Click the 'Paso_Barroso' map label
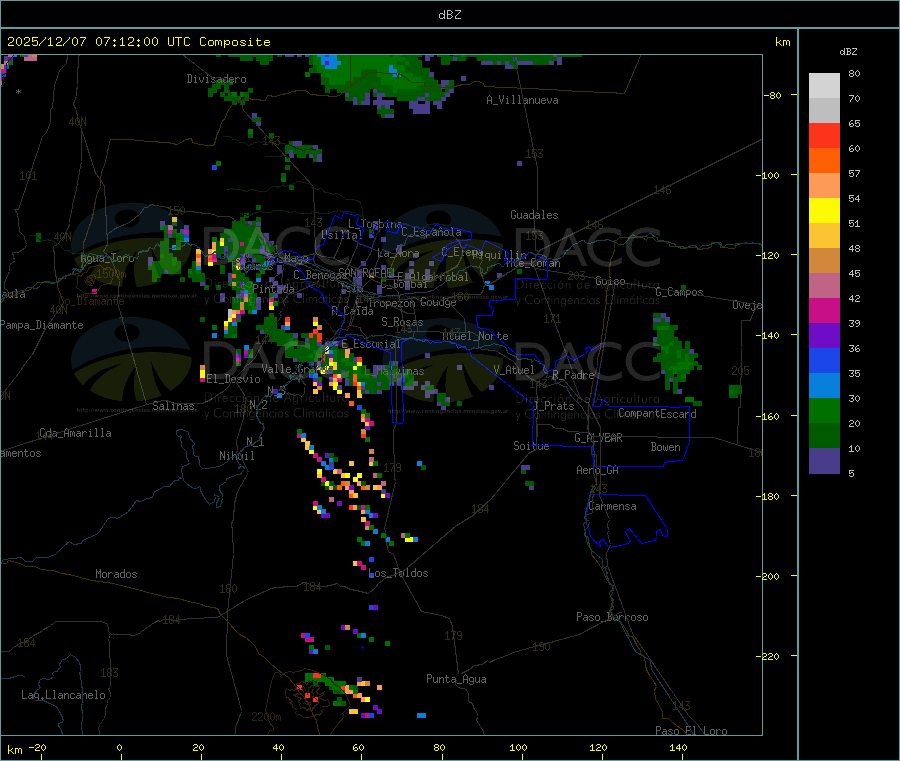 612,617
